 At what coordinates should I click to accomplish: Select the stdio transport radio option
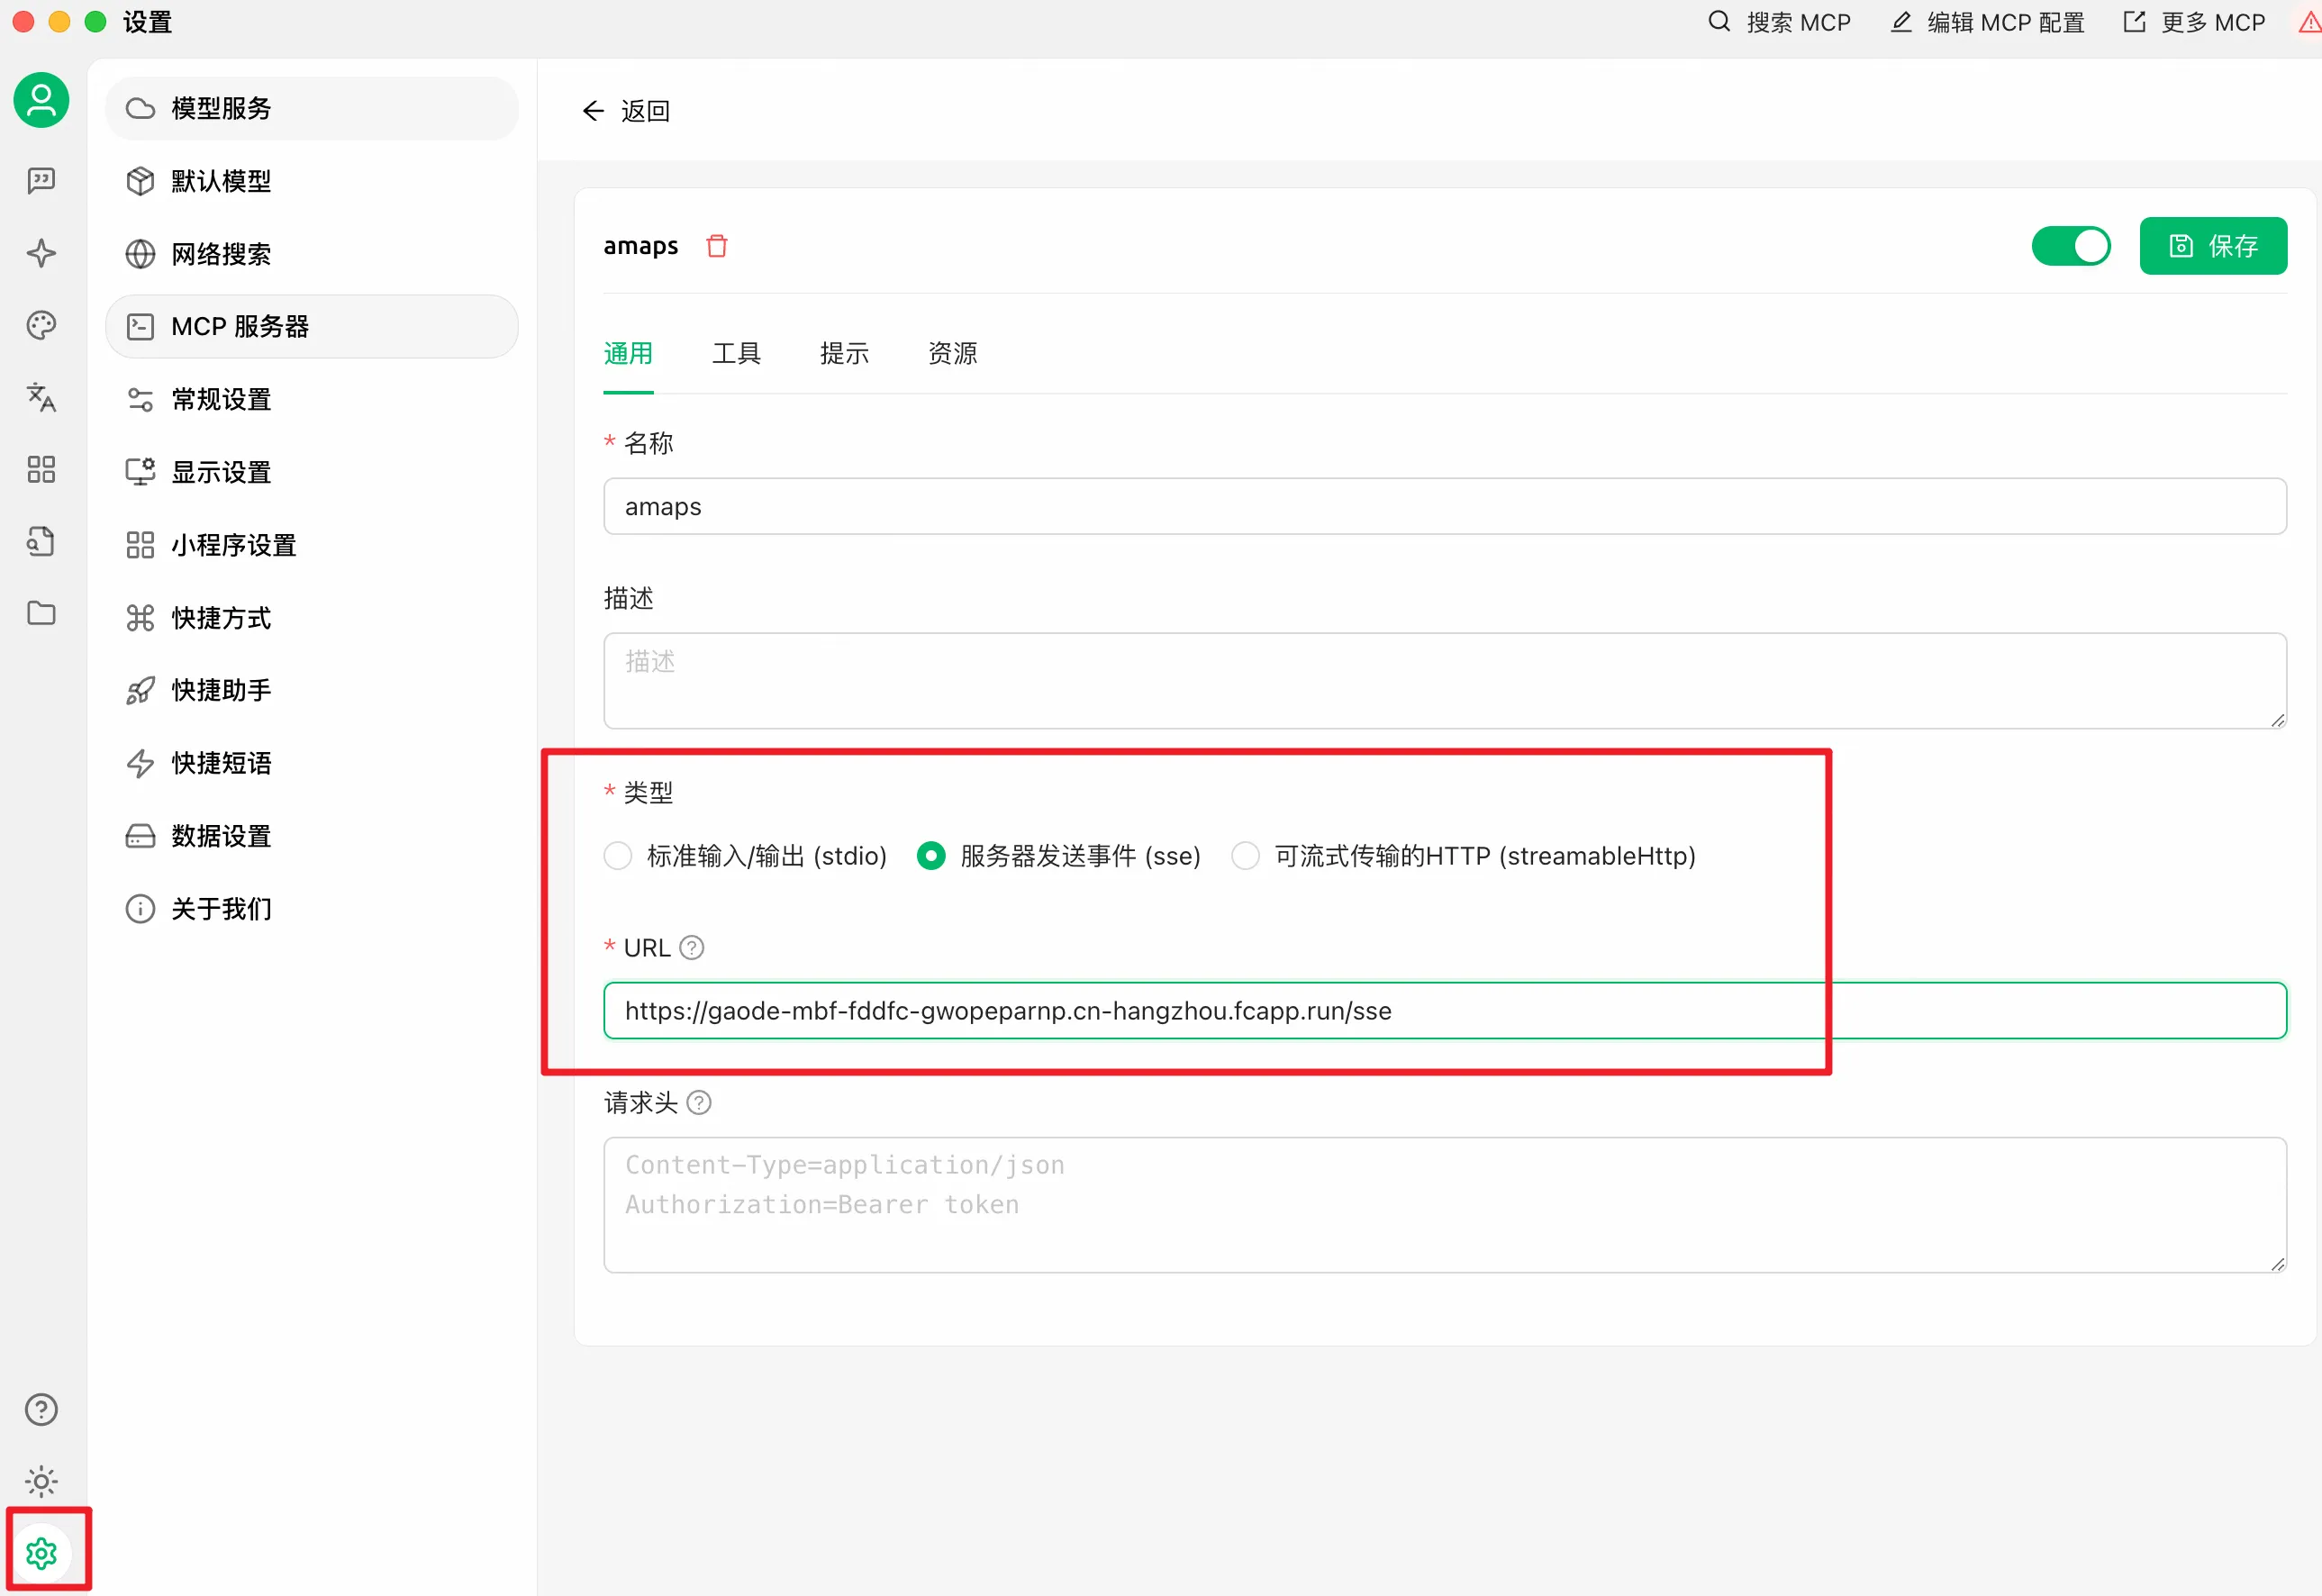point(617,856)
